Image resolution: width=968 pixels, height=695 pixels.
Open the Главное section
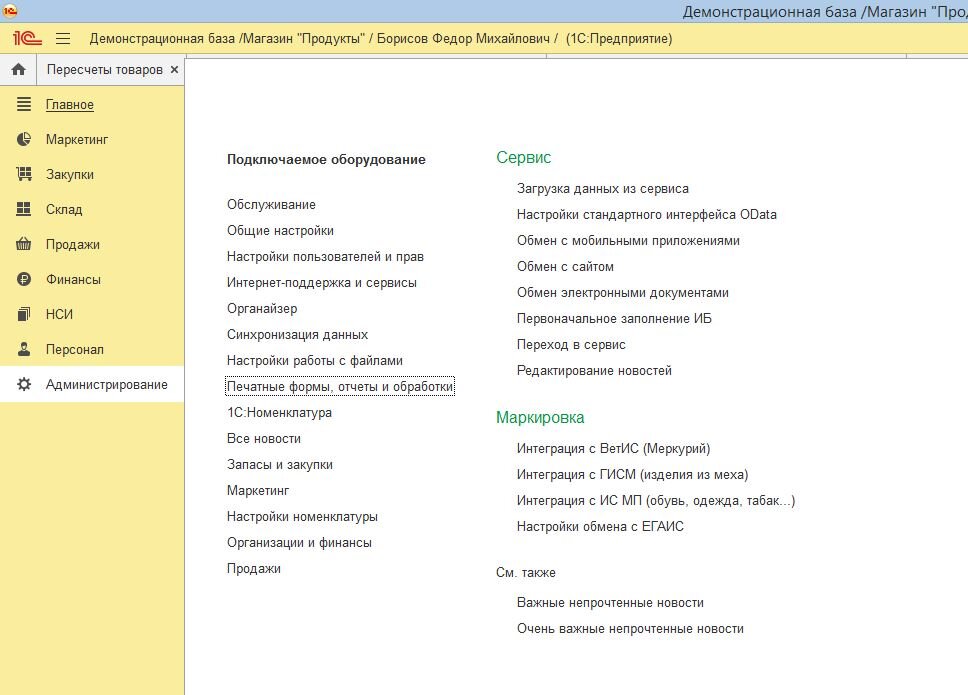click(x=70, y=105)
